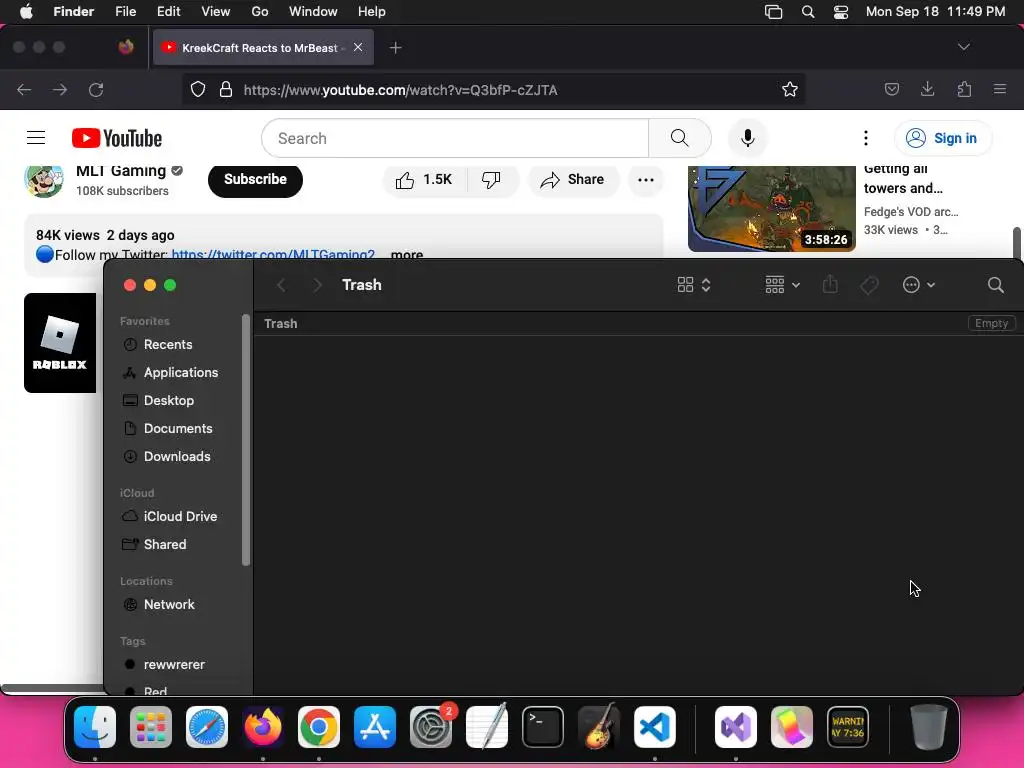Open a new Firefox tab
This screenshot has height=768, width=1024.
tap(395, 48)
